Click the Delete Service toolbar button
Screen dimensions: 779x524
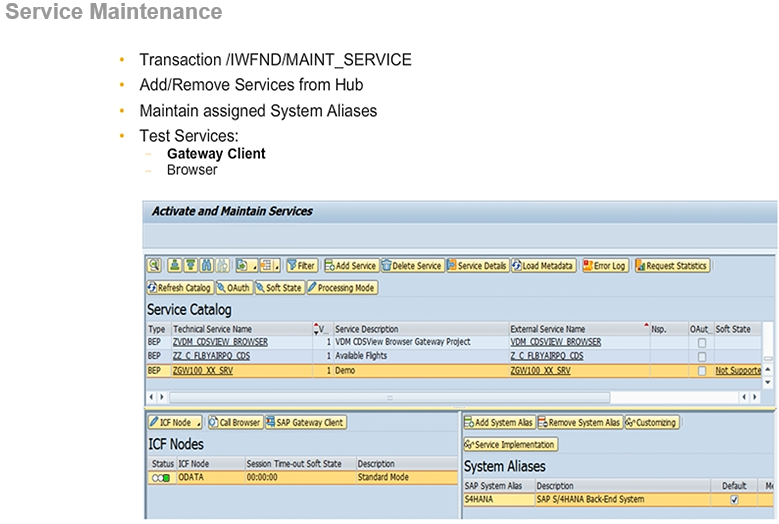pos(411,266)
